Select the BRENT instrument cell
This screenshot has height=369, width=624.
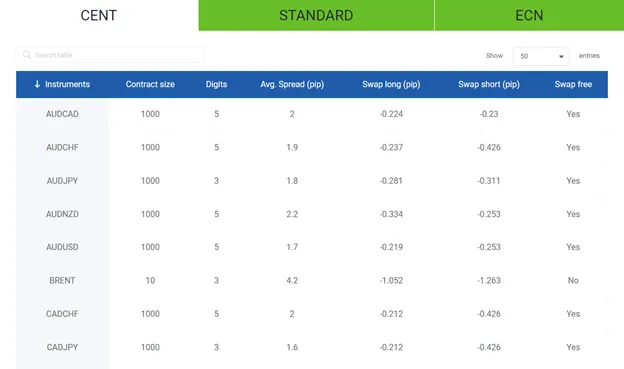(x=62, y=281)
